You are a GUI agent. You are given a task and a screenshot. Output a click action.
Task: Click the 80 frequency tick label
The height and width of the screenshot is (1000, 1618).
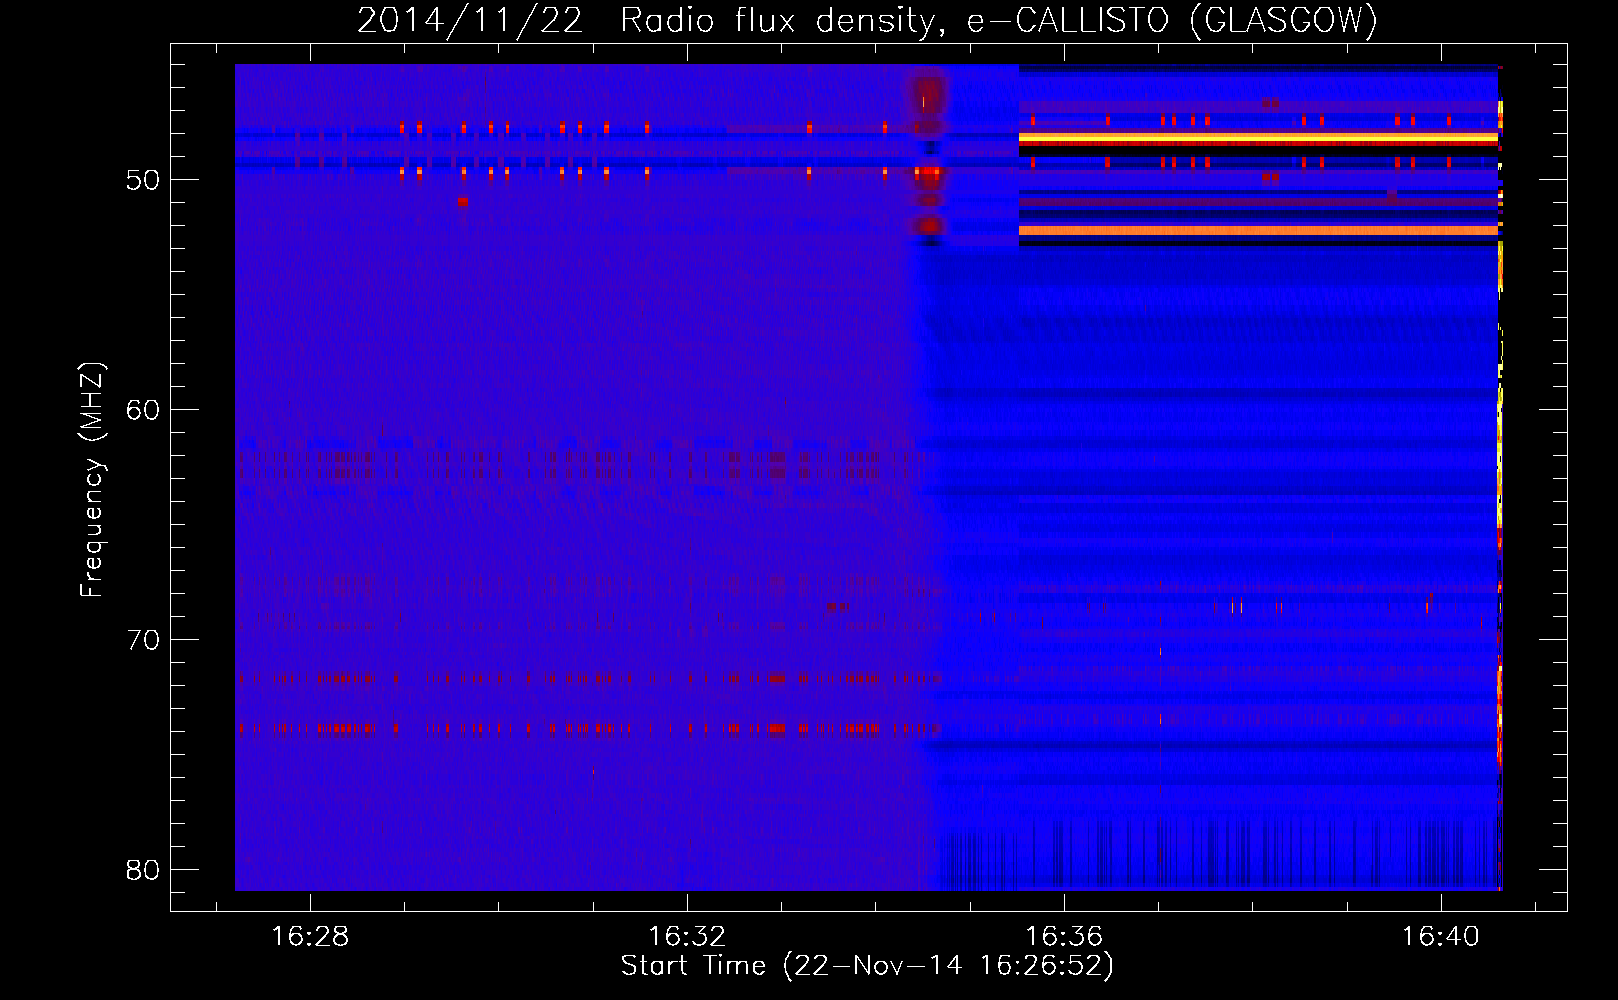coord(143,870)
